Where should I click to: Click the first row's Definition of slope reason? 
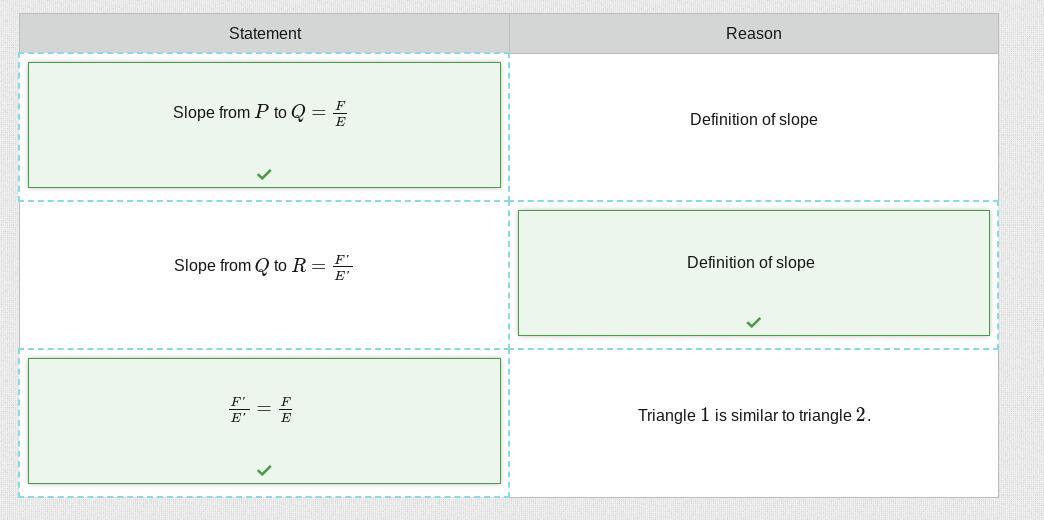(753, 120)
